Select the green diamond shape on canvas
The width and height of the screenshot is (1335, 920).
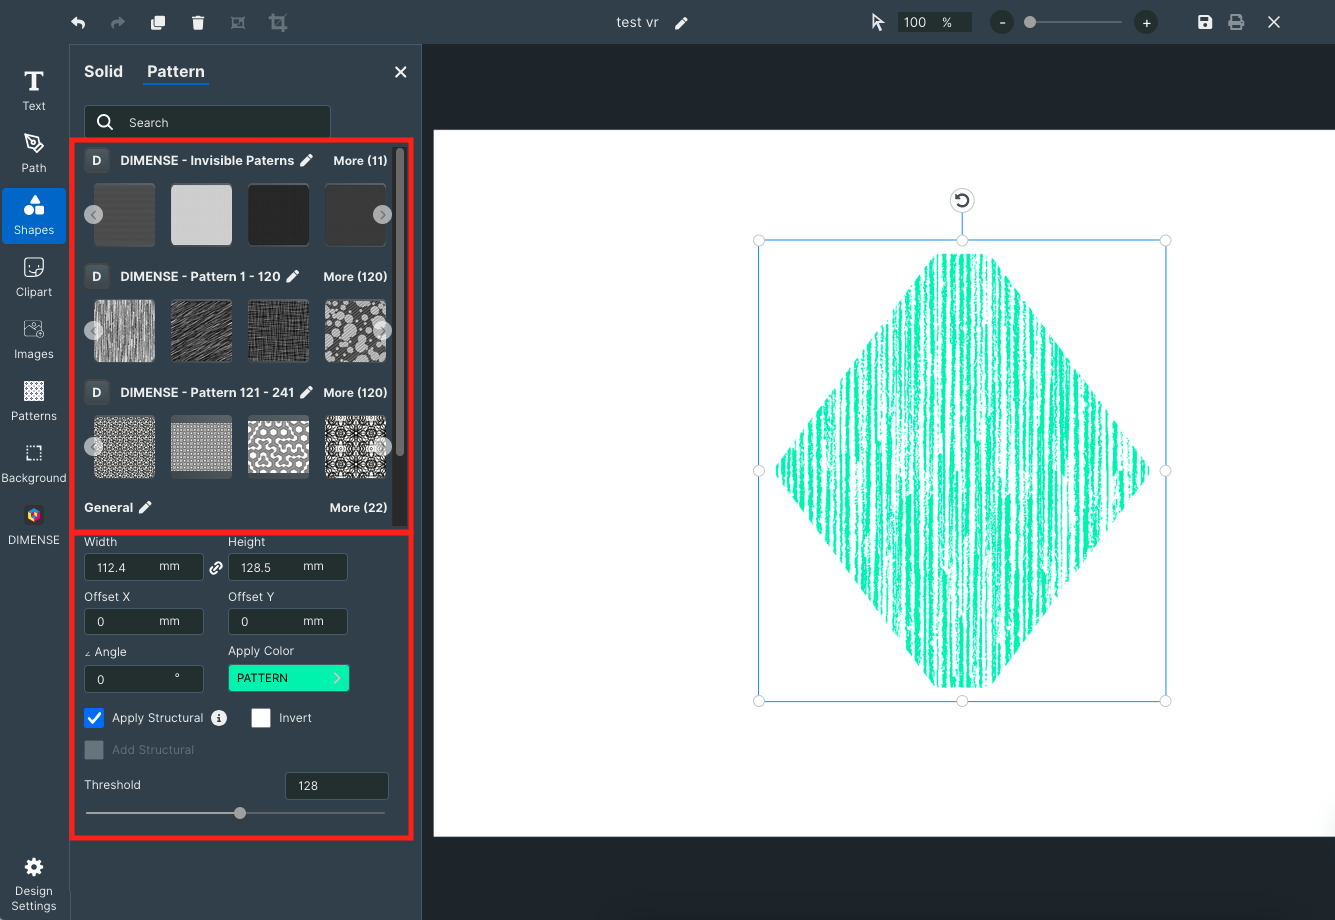(962, 470)
